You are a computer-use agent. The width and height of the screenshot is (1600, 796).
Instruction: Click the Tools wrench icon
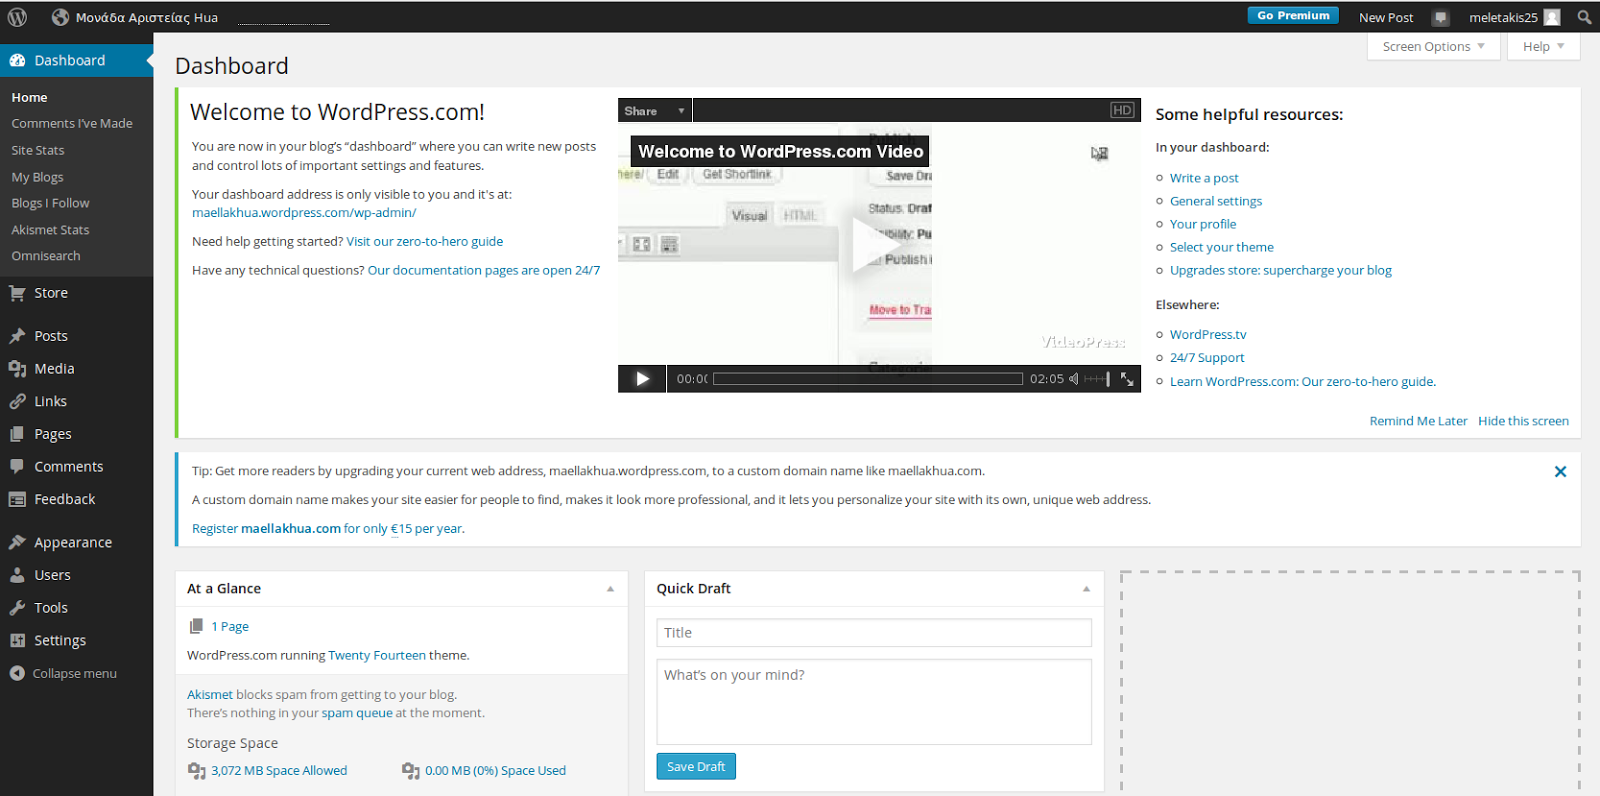17,607
